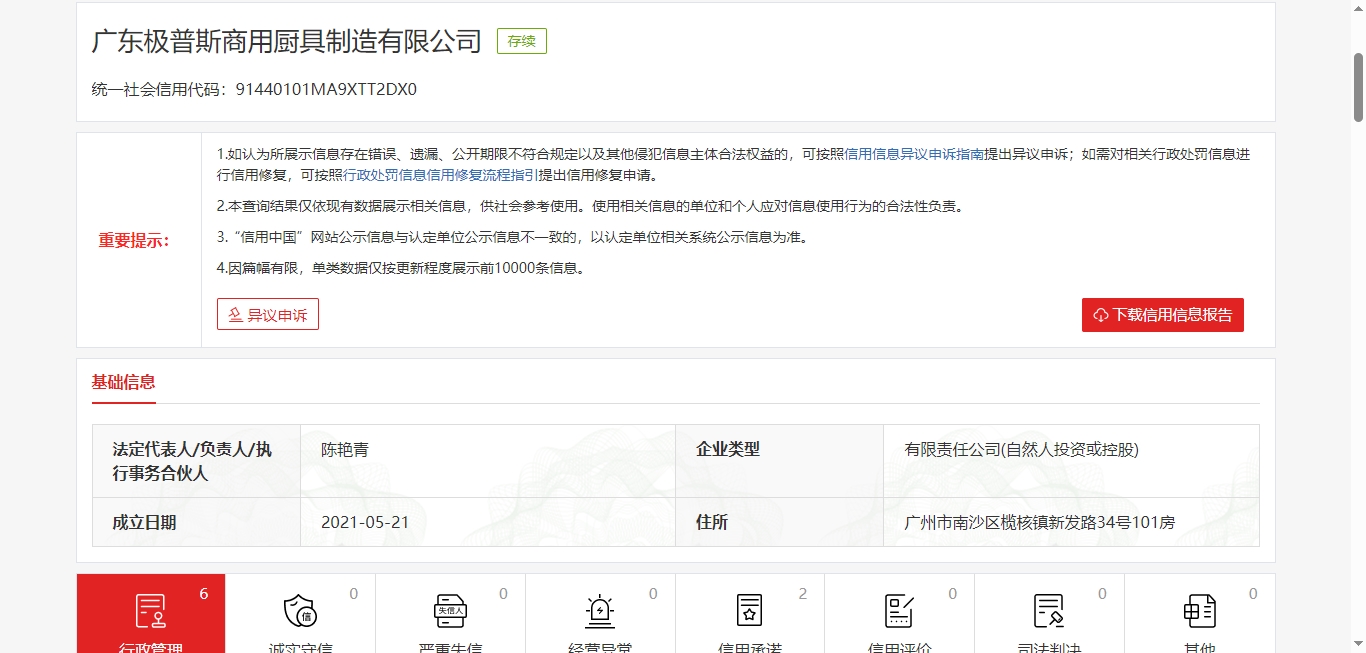Viewport: 1366px width, 653px height.
Task: Select the 信用评价 icon
Action: pyautogui.click(x=900, y=611)
